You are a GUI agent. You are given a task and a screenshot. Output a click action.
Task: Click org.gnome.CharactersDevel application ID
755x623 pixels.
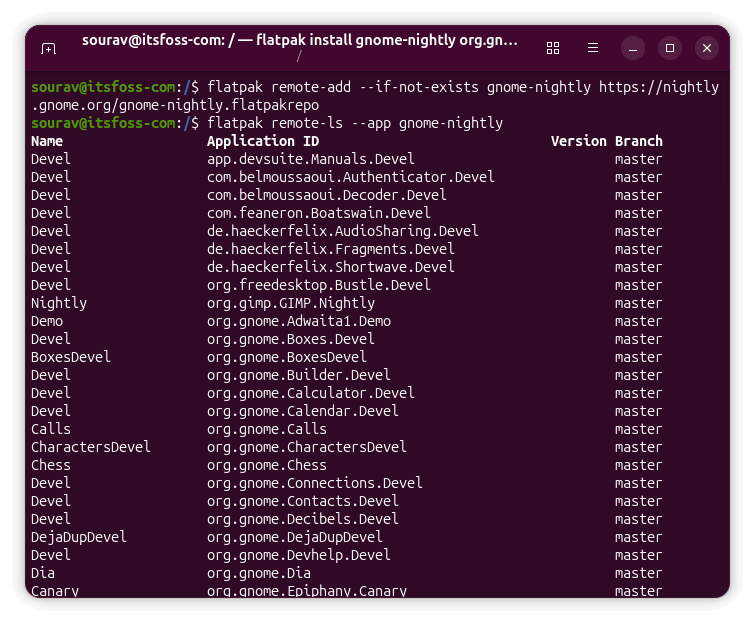(x=307, y=447)
